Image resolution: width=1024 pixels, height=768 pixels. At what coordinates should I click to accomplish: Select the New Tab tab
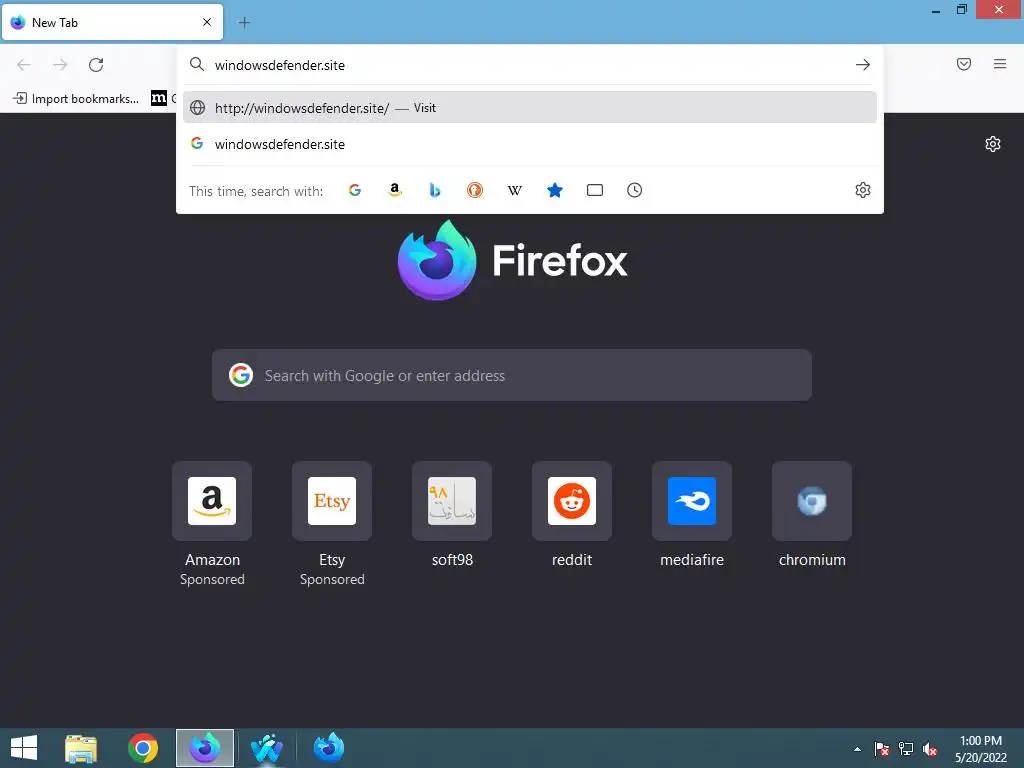point(112,22)
